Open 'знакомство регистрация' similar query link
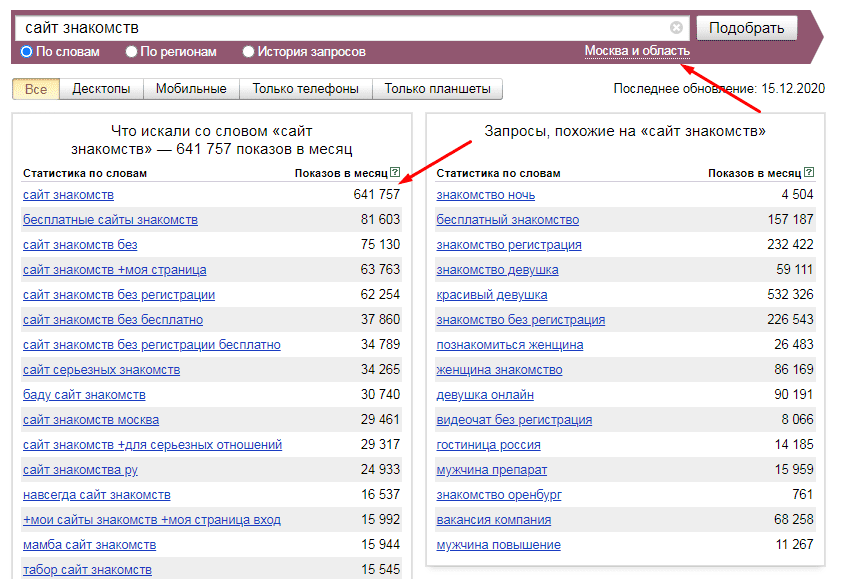Screen dimensions: 848x579 tap(509, 245)
